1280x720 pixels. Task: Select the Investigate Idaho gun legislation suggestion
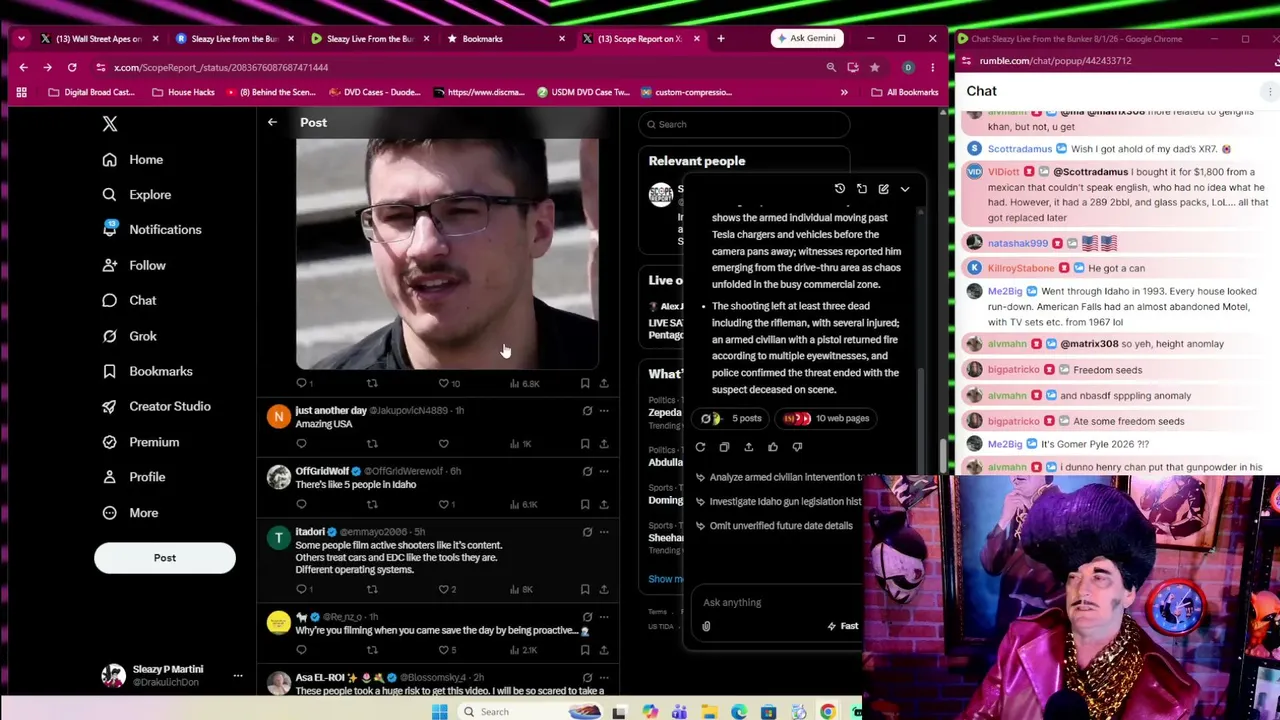[777, 502]
